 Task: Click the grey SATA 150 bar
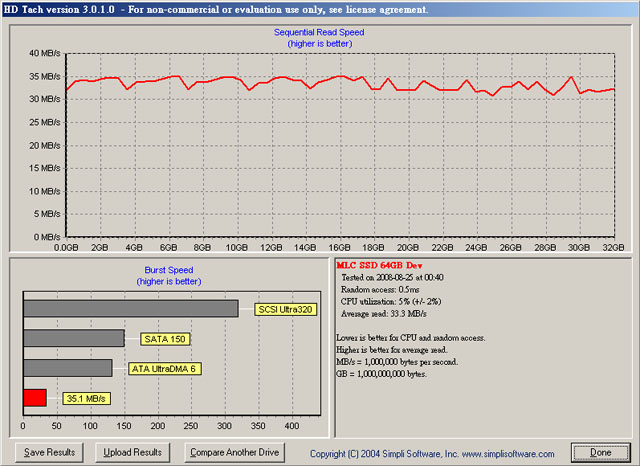pos(73,338)
